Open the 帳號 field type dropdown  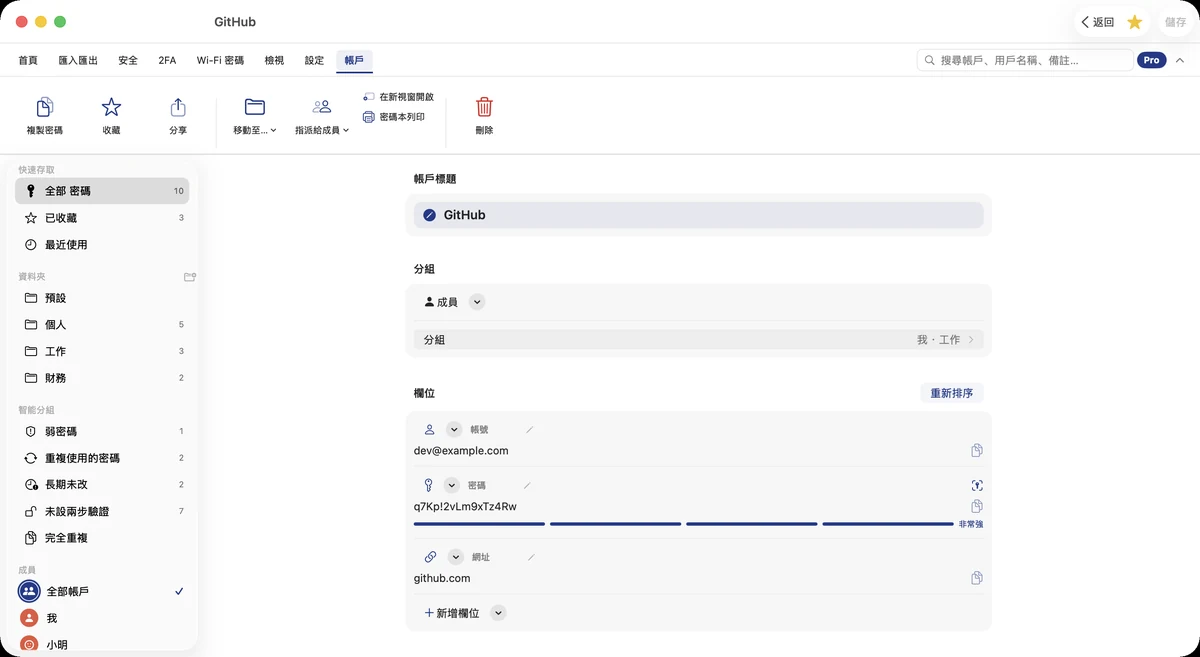click(x=454, y=429)
